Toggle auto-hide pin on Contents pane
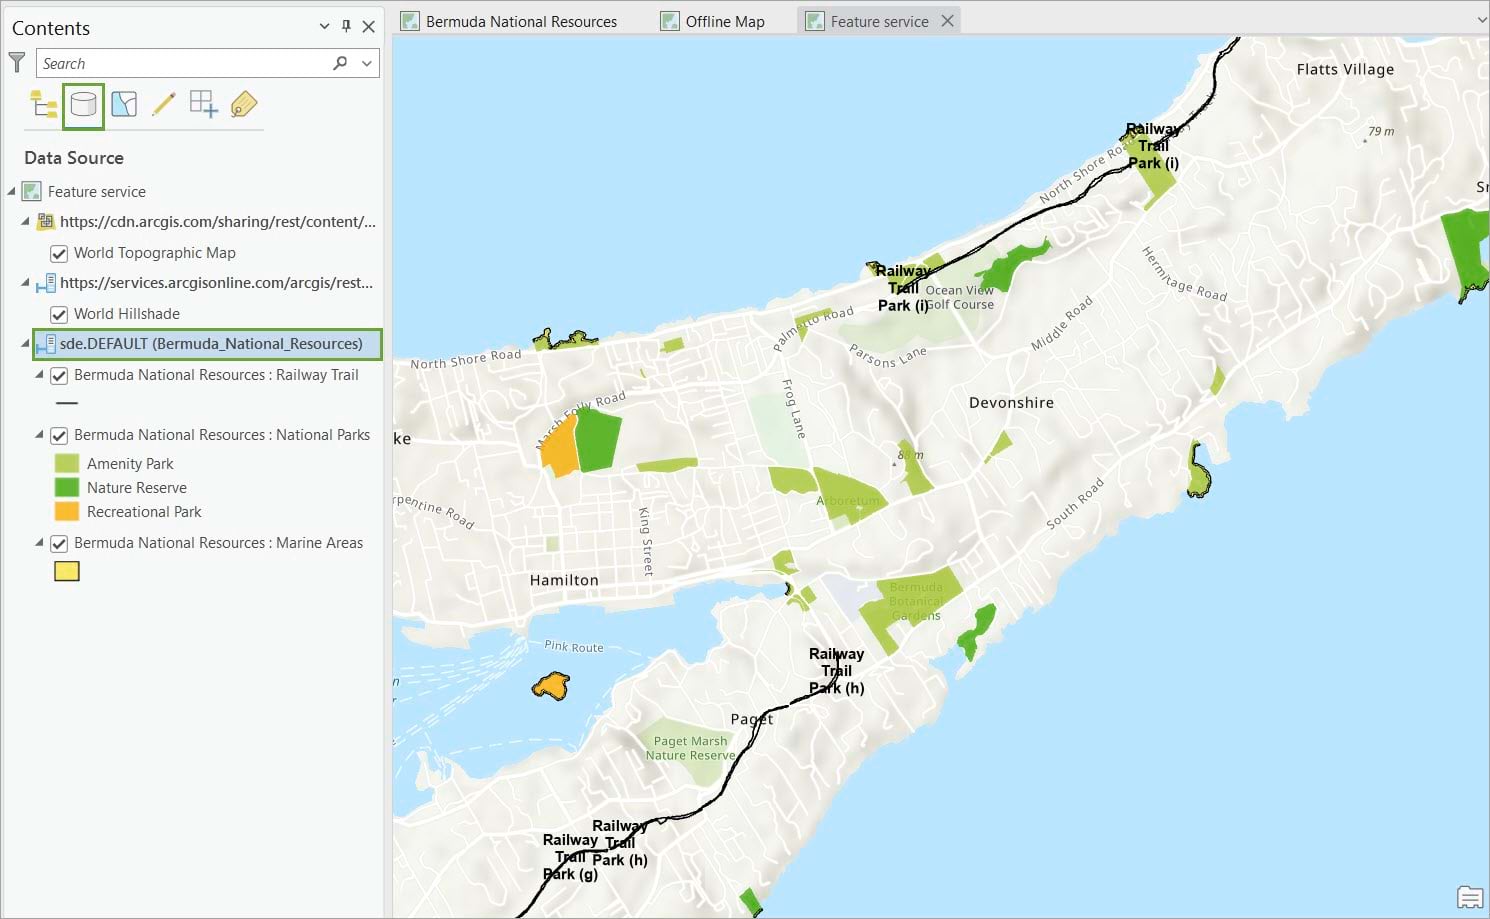Screen dimensions: 1490x919 point(346,27)
